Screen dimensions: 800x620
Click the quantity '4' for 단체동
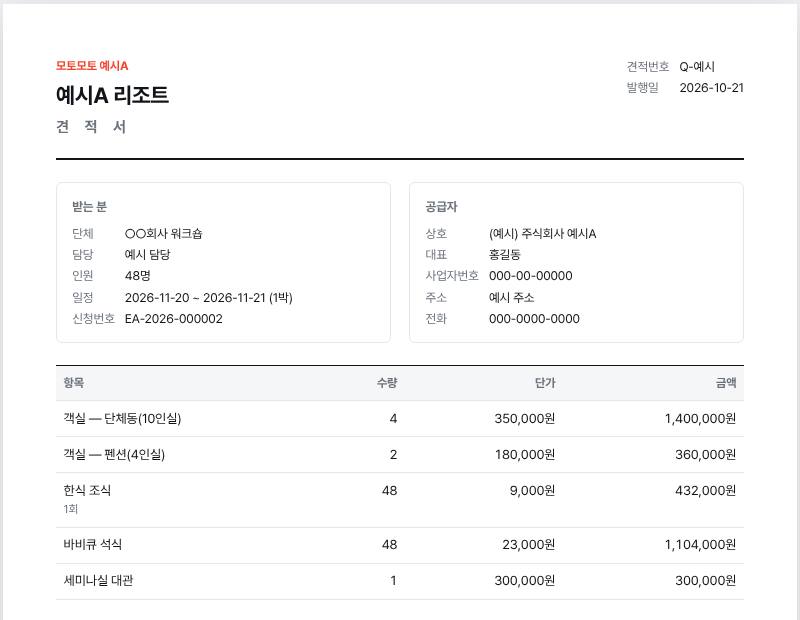click(393, 419)
